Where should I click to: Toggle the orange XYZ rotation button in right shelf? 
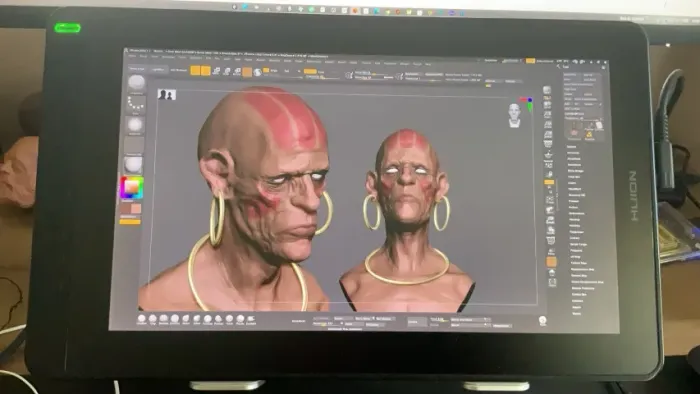pos(549,182)
